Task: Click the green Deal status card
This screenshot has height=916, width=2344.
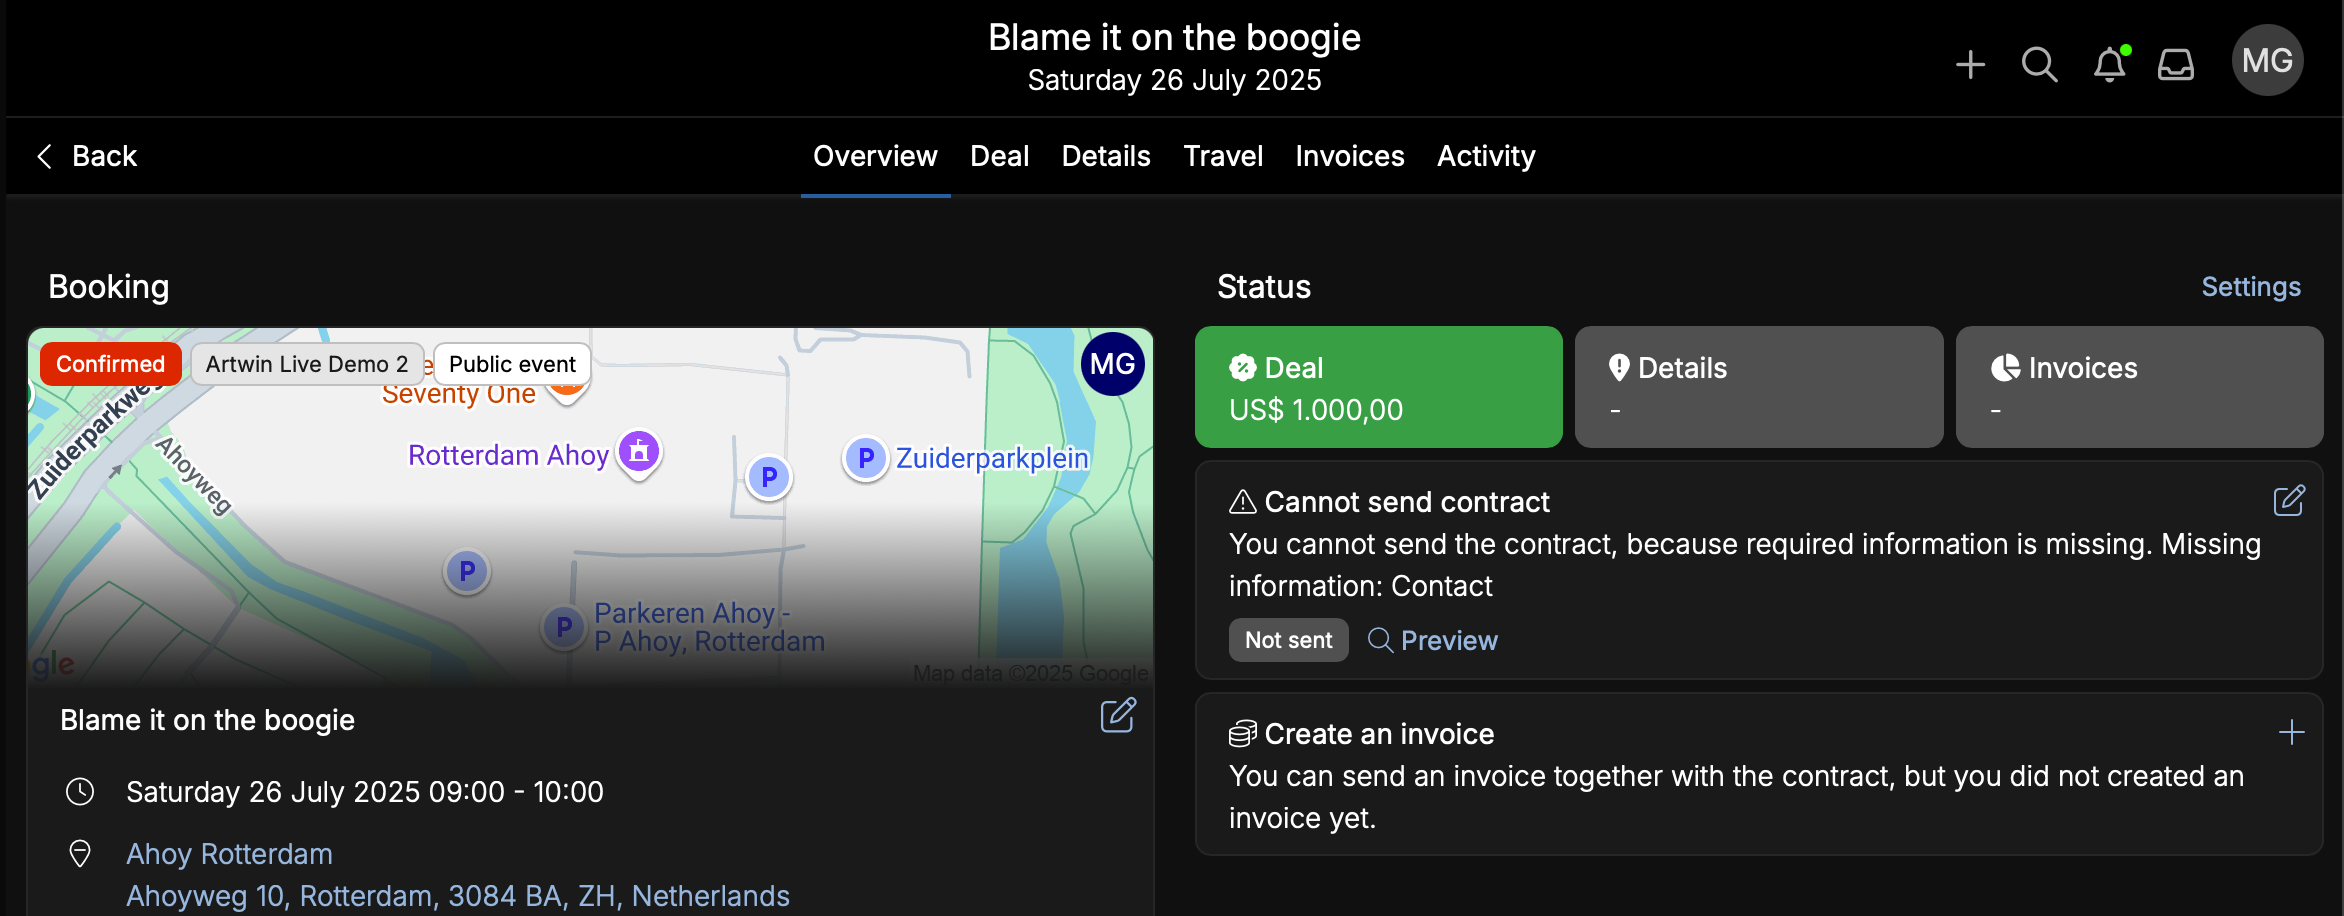Action: (x=1378, y=387)
